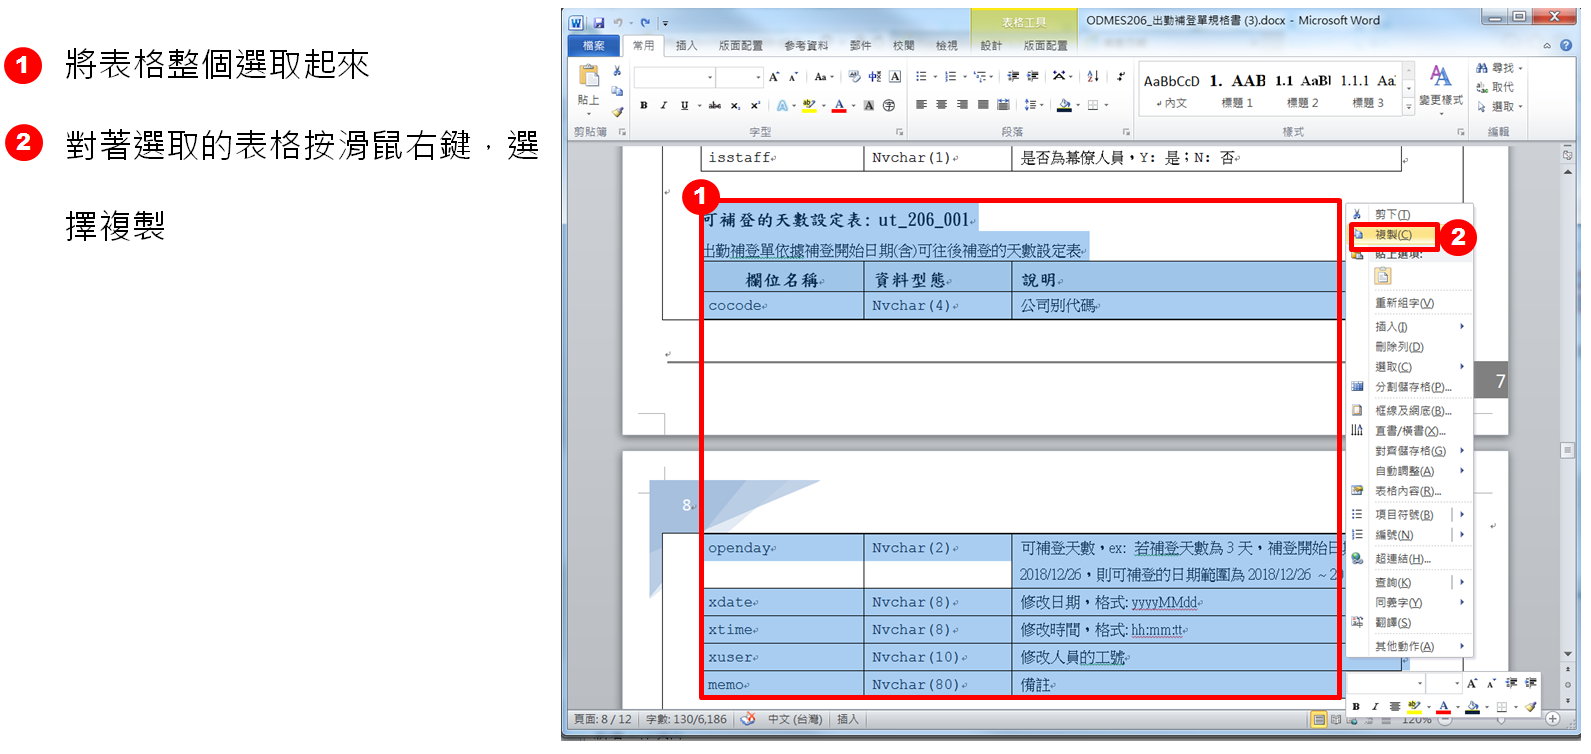
Task: Click the numbered list icon in ribbon
Action: (950, 76)
